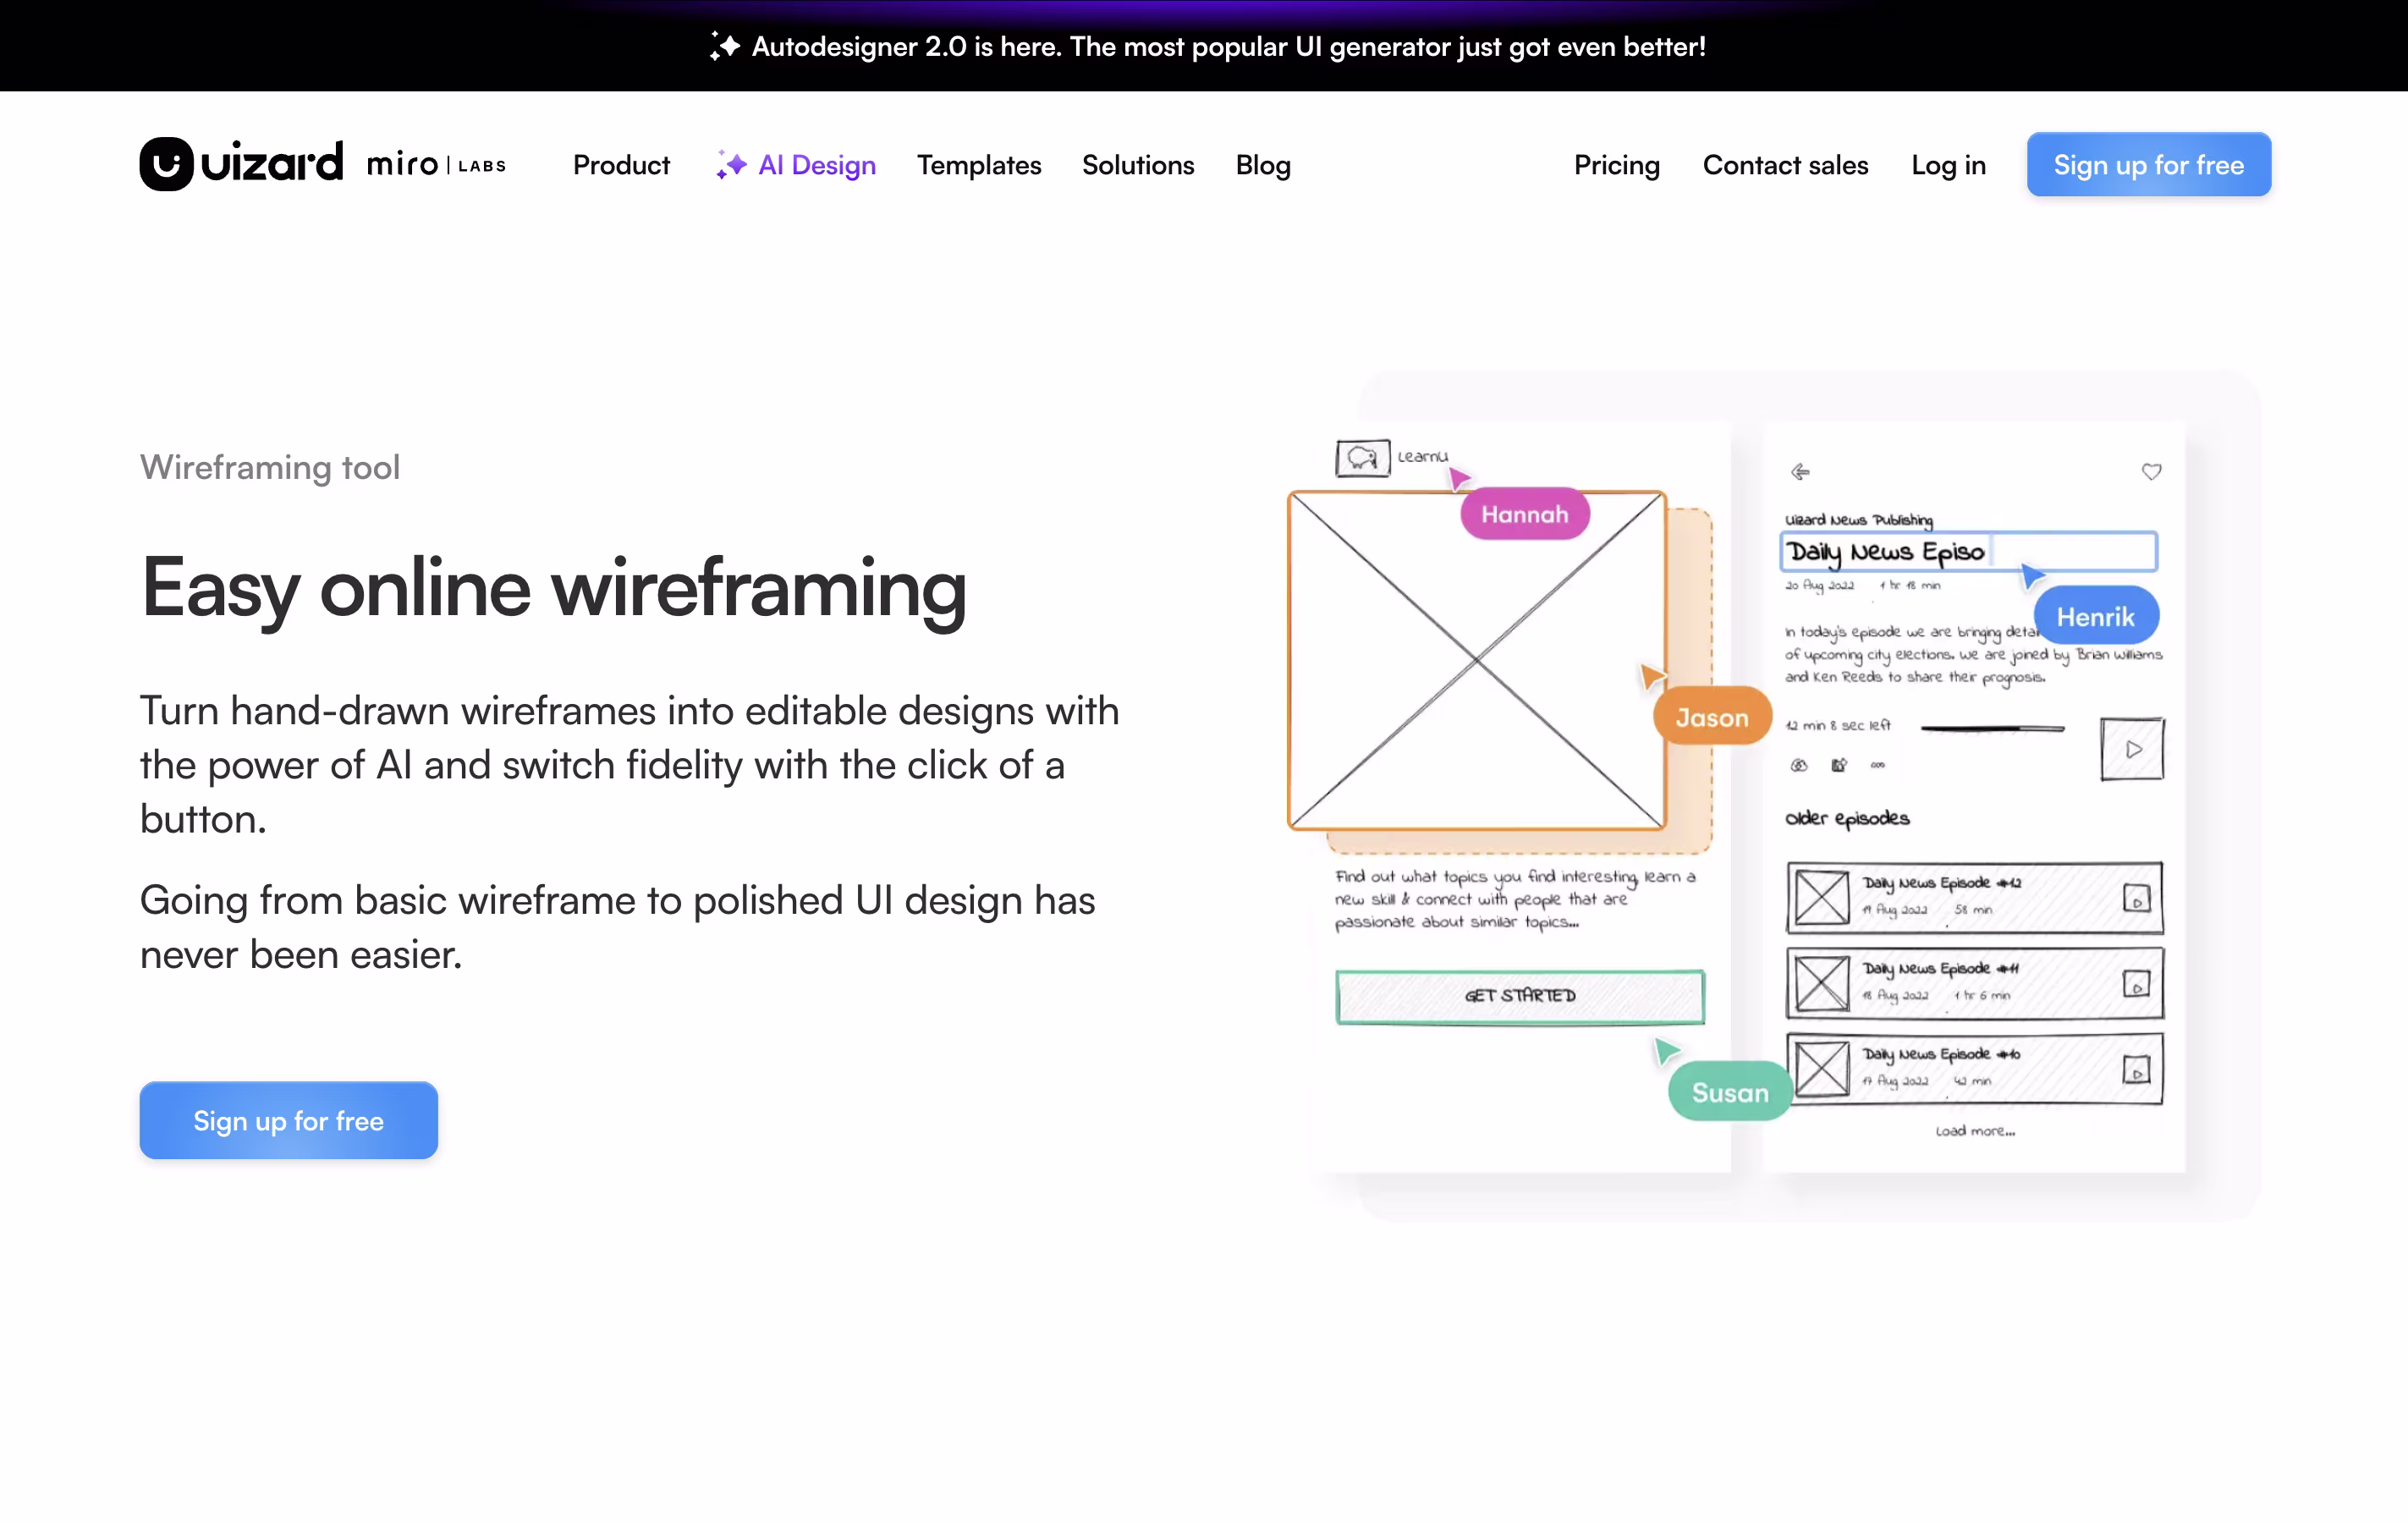This screenshot has height=1523, width=2408.
Task: Click the Autodesigner 2.0 announcement banner
Action: (x=1227, y=46)
